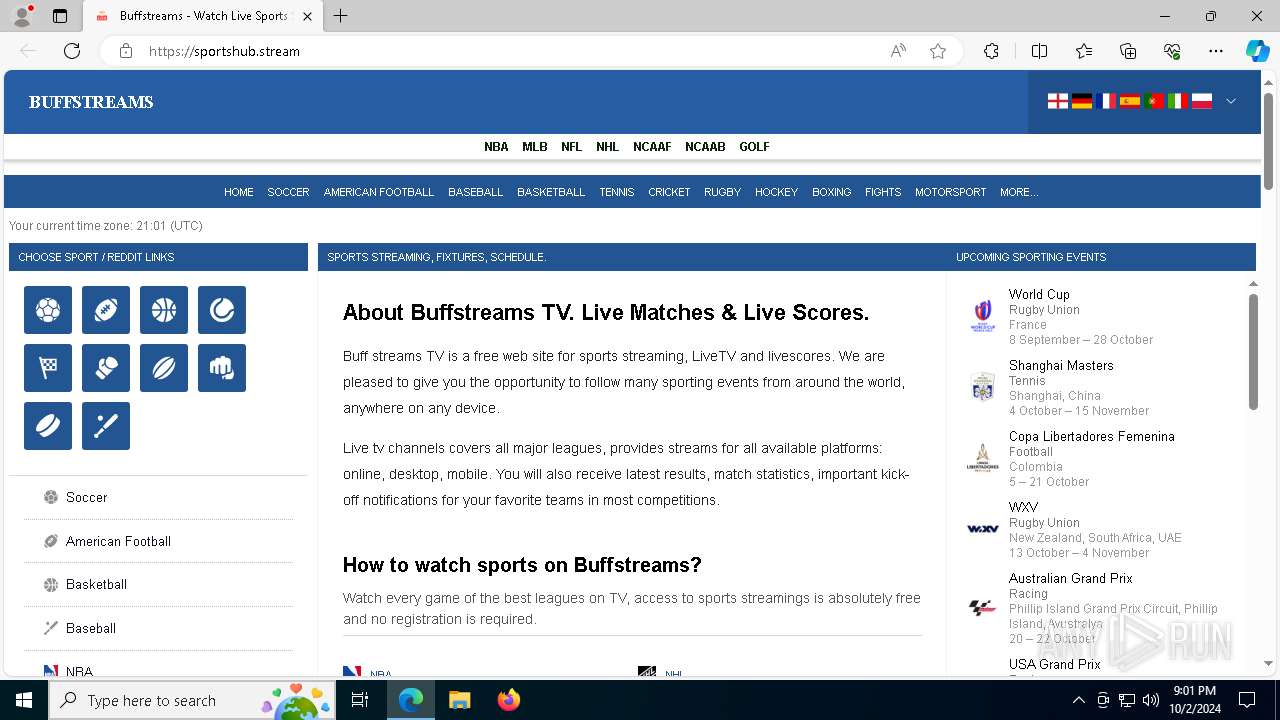Refresh the page in Edge
The width and height of the screenshot is (1280, 720).
(x=72, y=51)
